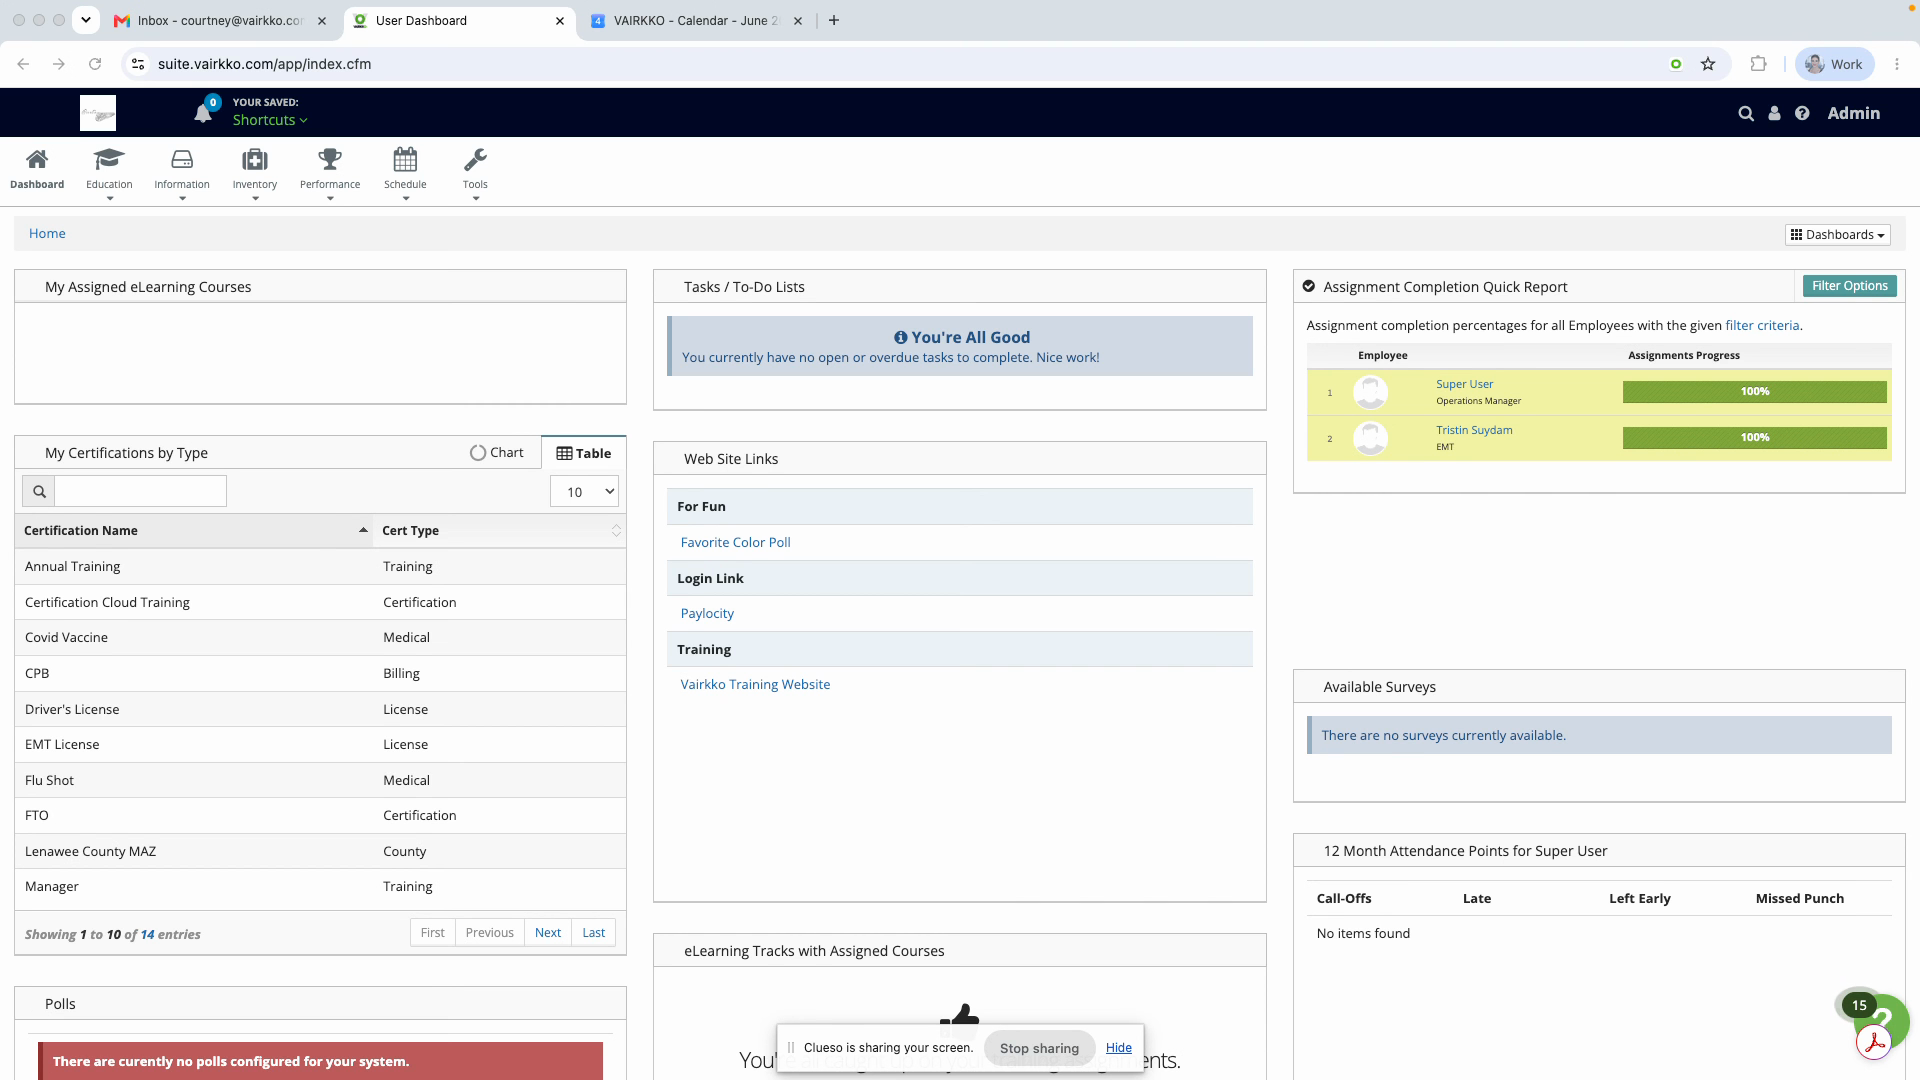Change the entries-per-page select showing 10
This screenshot has width=1920, height=1080.
tap(584, 491)
